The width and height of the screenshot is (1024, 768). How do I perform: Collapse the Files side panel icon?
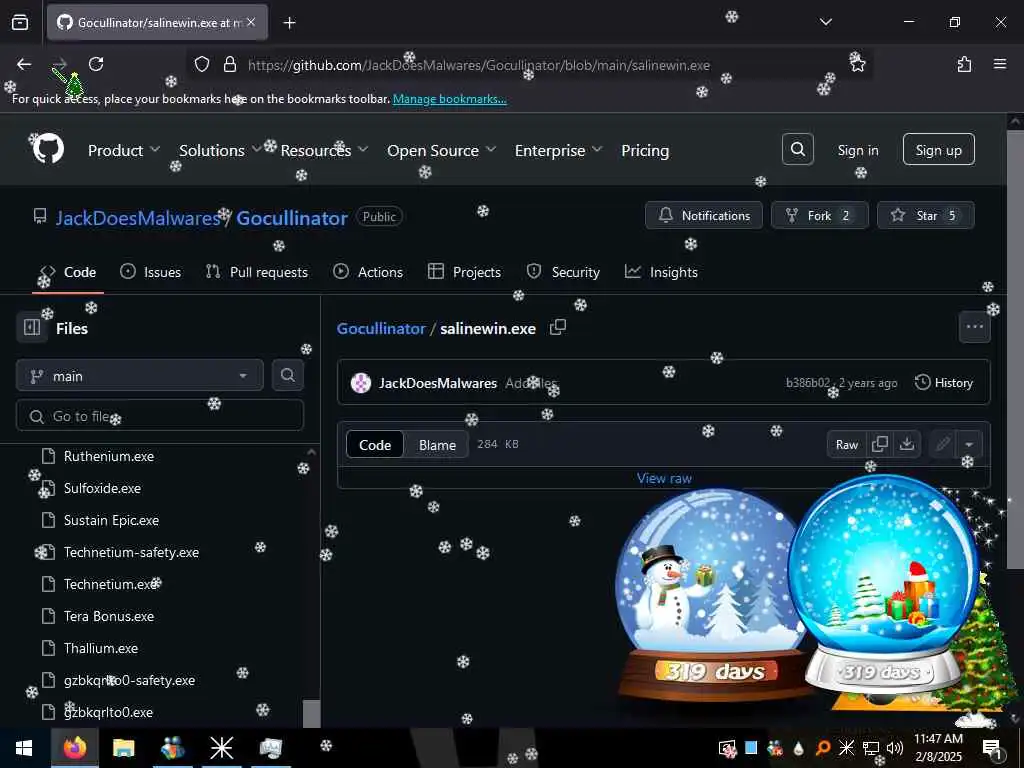coord(31,328)
